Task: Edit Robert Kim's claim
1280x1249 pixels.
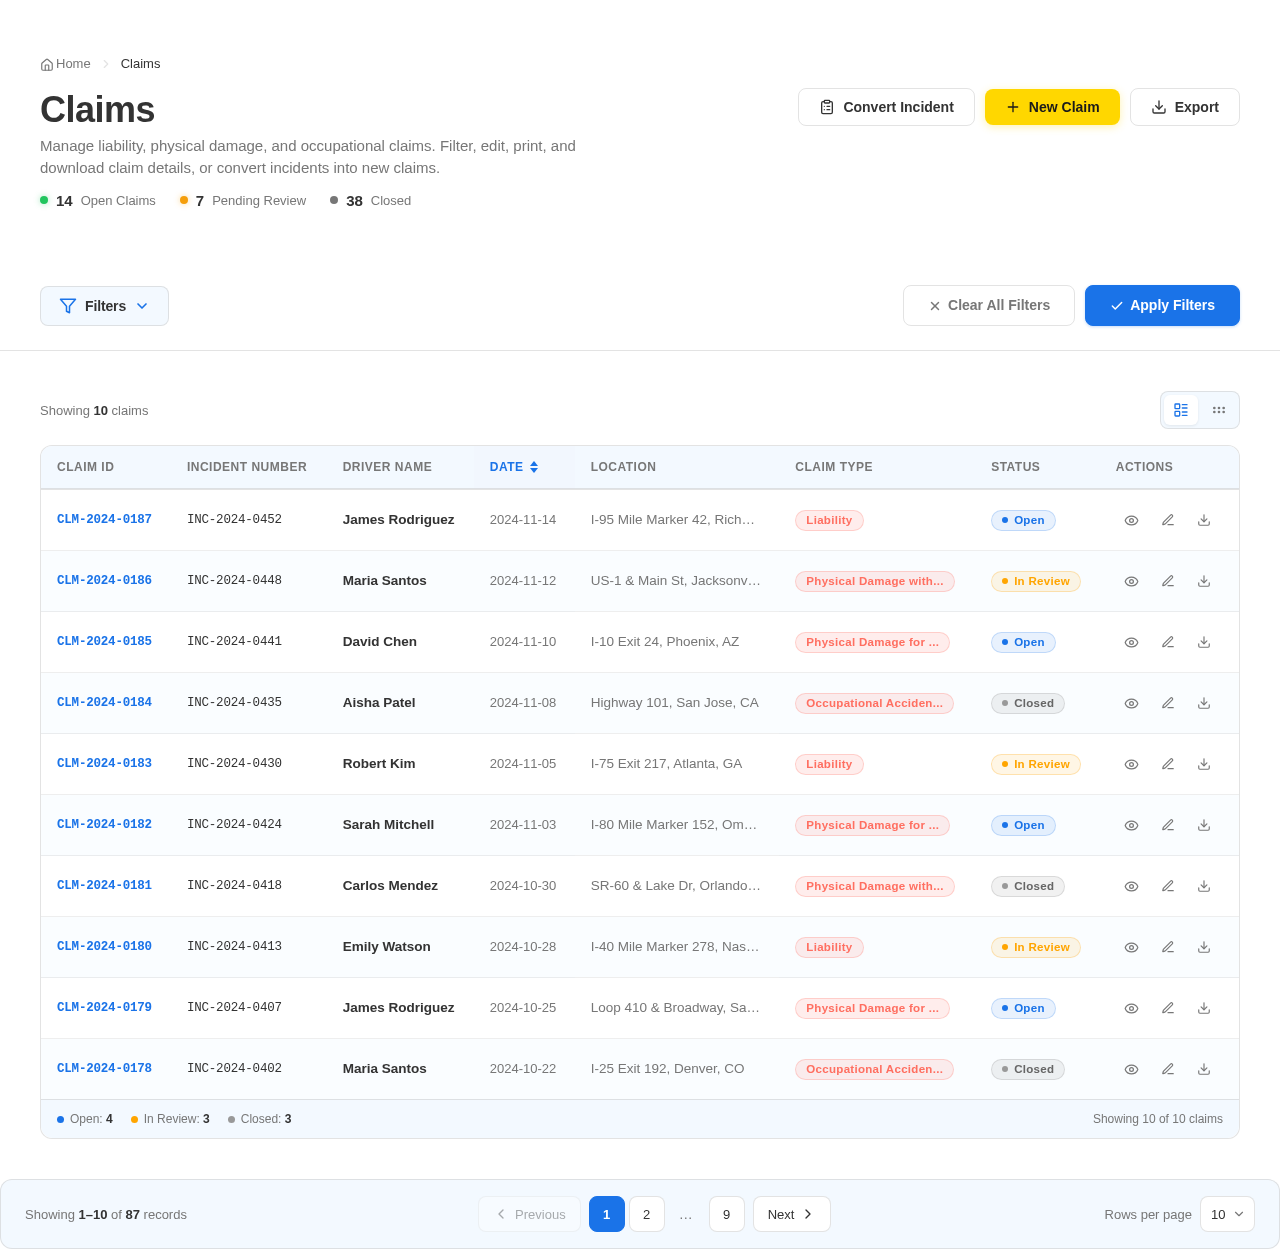Action: (x=1168, y=764)
